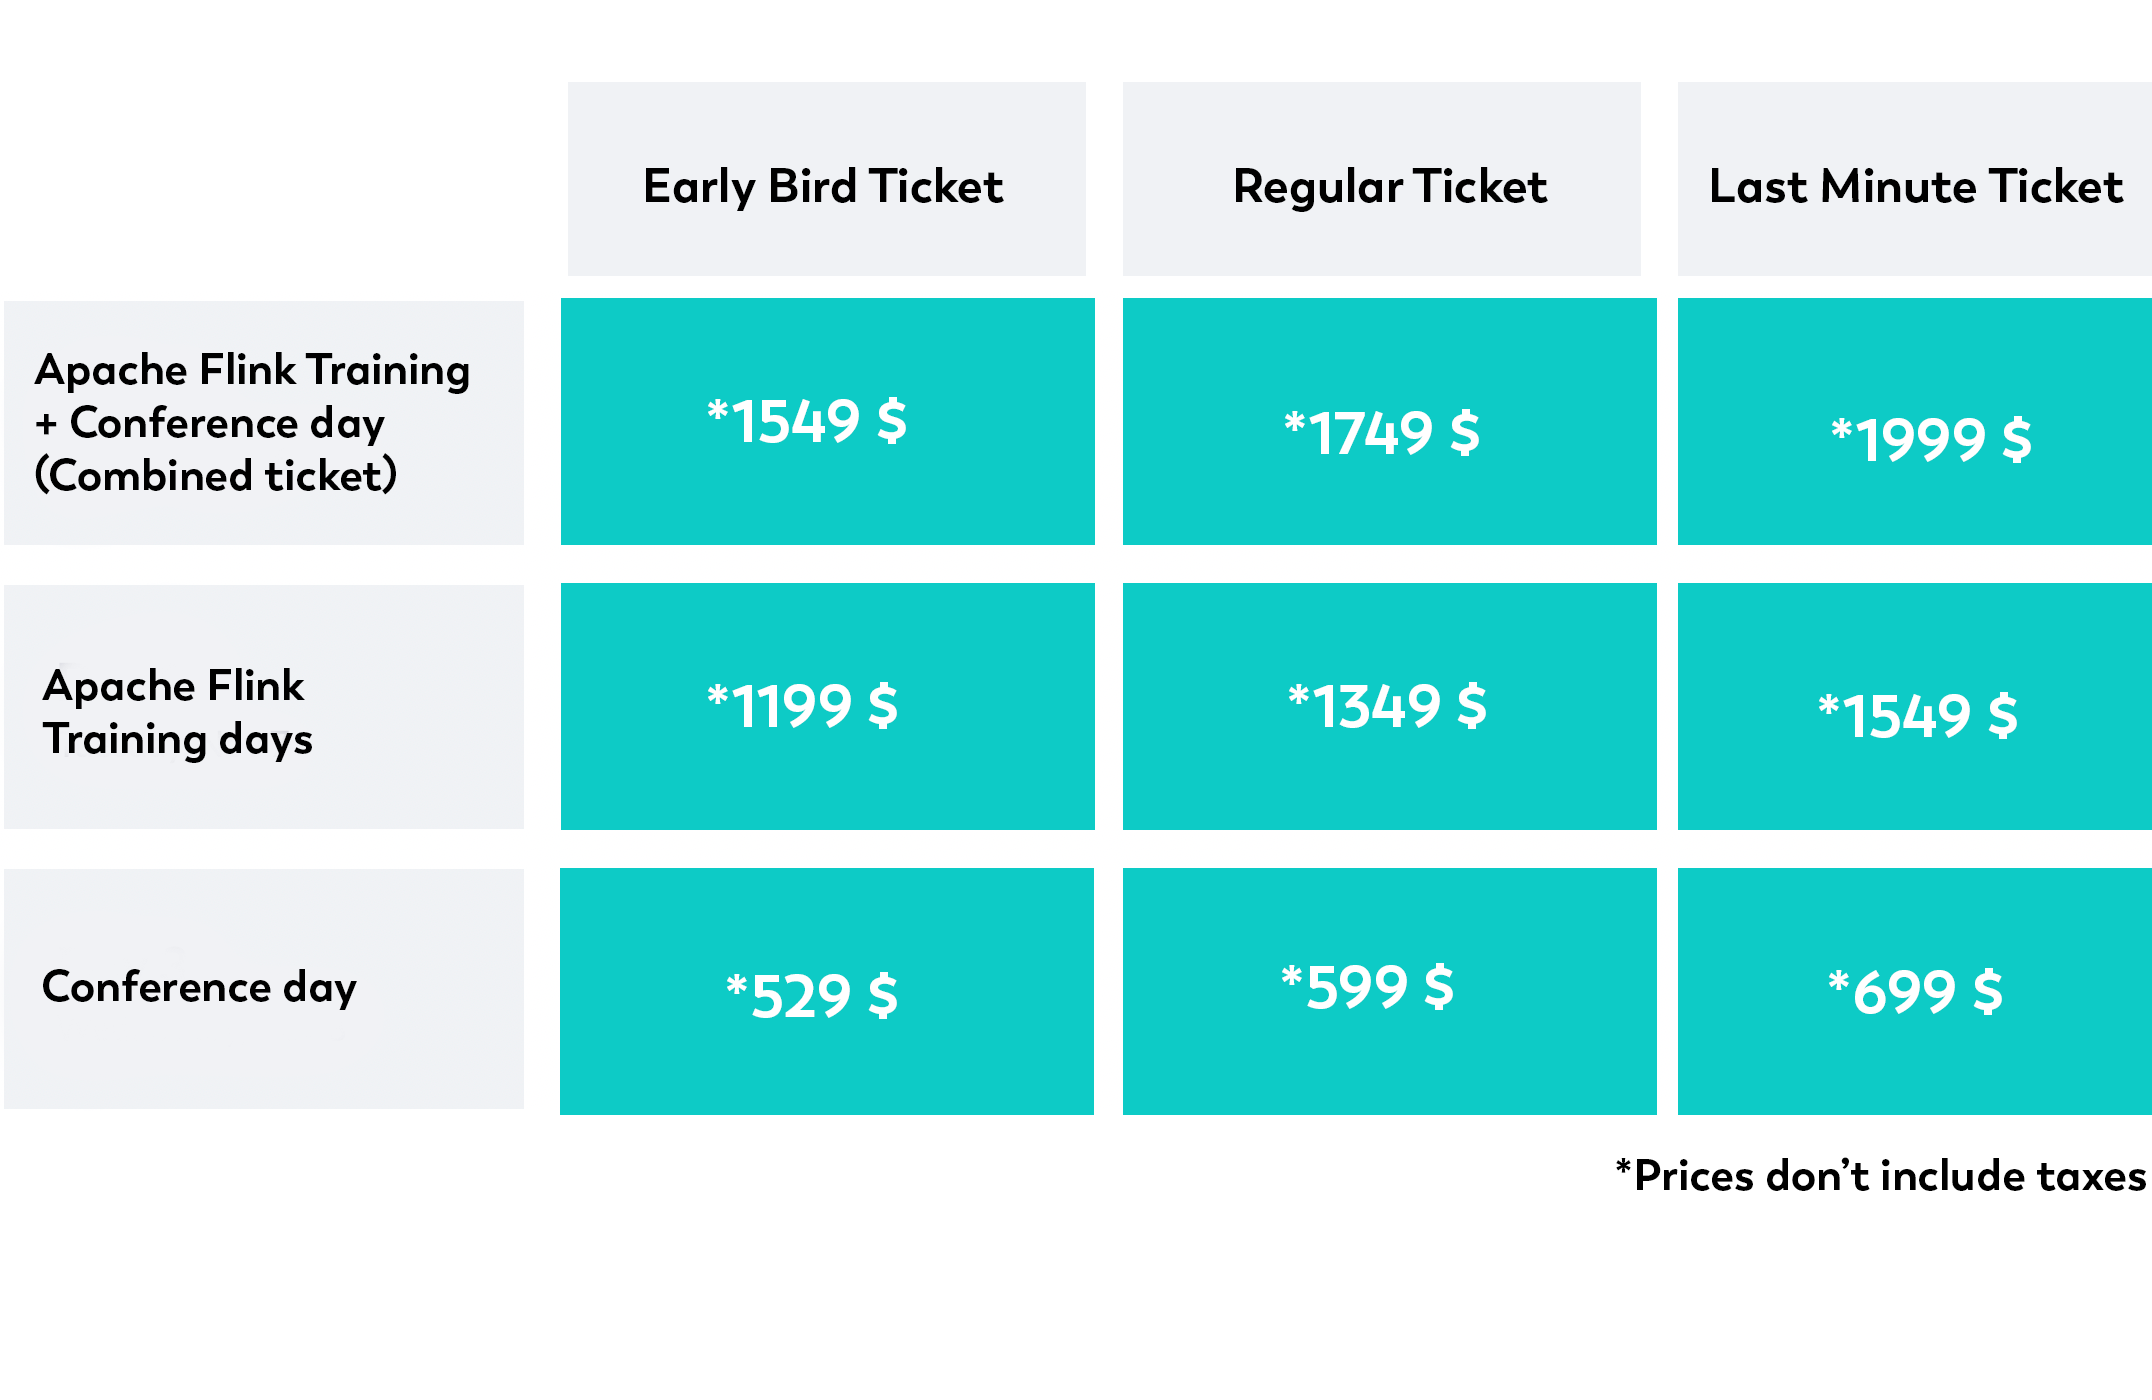Select the Last Minute Ticket column header
The width and height of the screenshot is (2152, 1400).
[x=1914, y=179]
